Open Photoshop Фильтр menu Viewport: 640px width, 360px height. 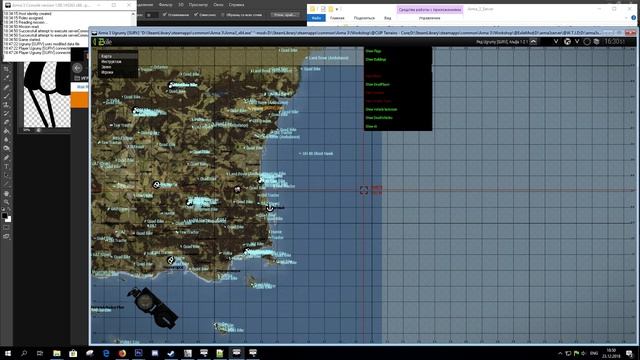(x=165, y=5)
